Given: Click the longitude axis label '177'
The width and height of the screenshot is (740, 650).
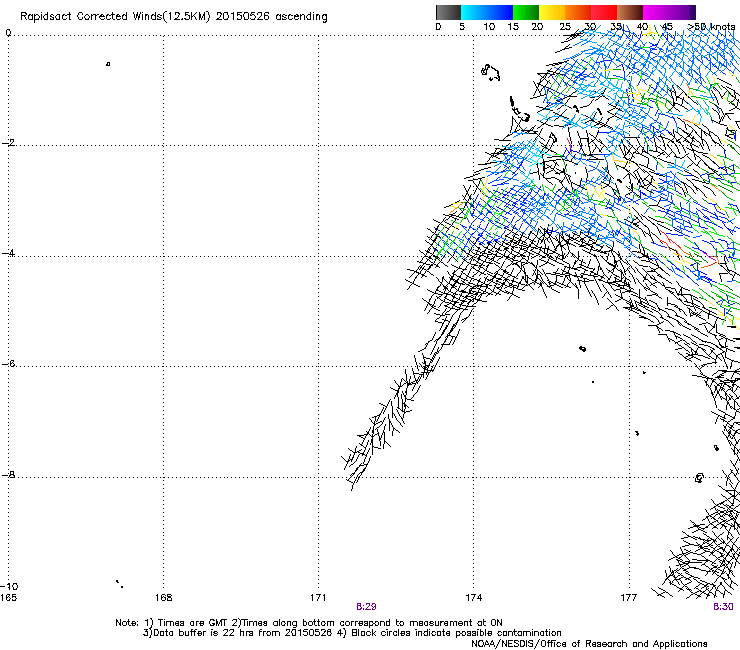Looking at the screenshot, I should tap(629, 598).
